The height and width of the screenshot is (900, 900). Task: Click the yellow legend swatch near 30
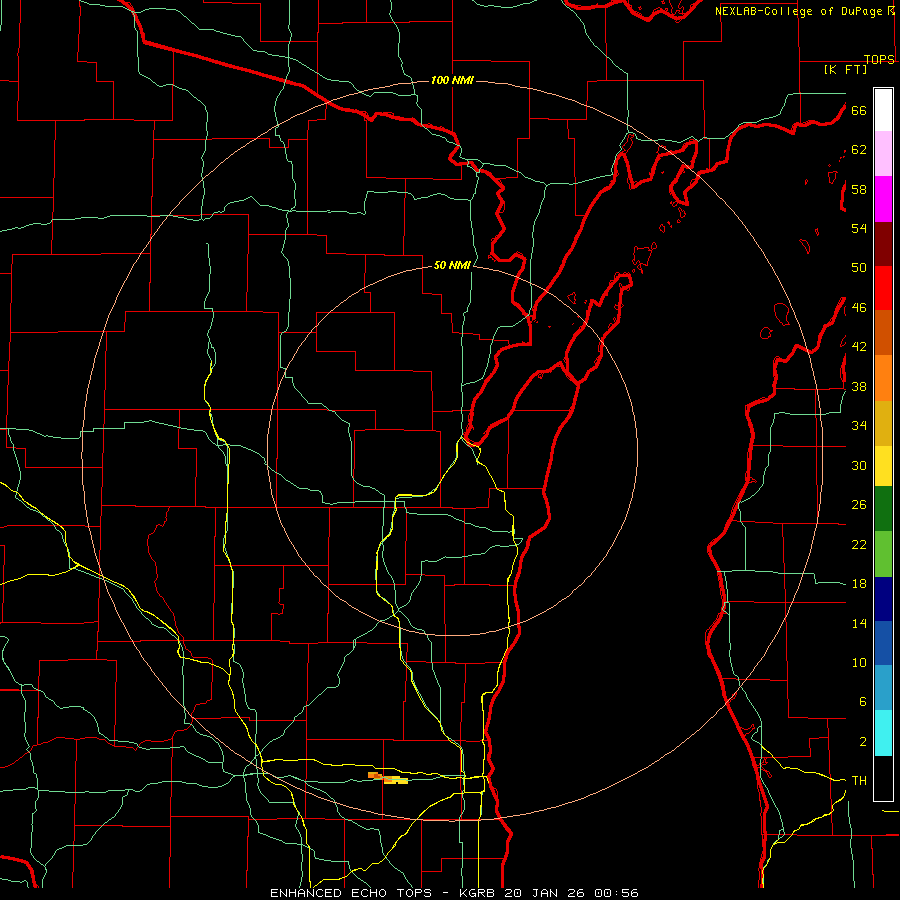(883, 466)
